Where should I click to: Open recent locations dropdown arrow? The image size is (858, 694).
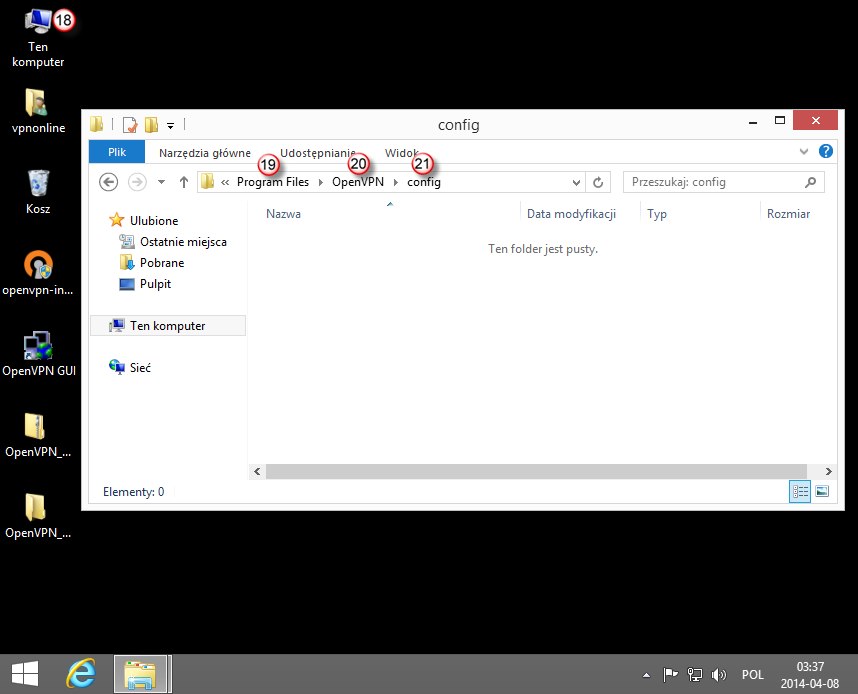[x=161, y=182]
